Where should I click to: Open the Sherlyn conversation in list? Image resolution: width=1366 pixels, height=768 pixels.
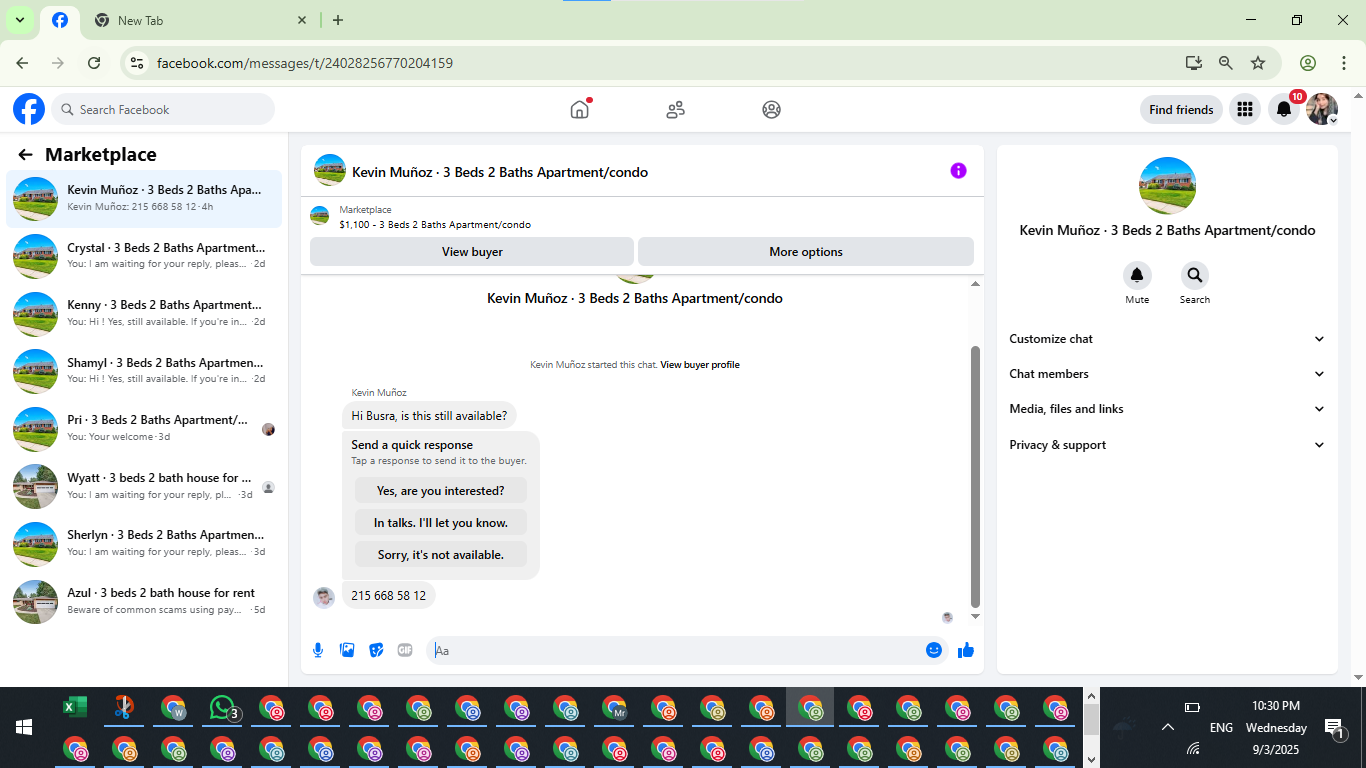pos(144,543)
